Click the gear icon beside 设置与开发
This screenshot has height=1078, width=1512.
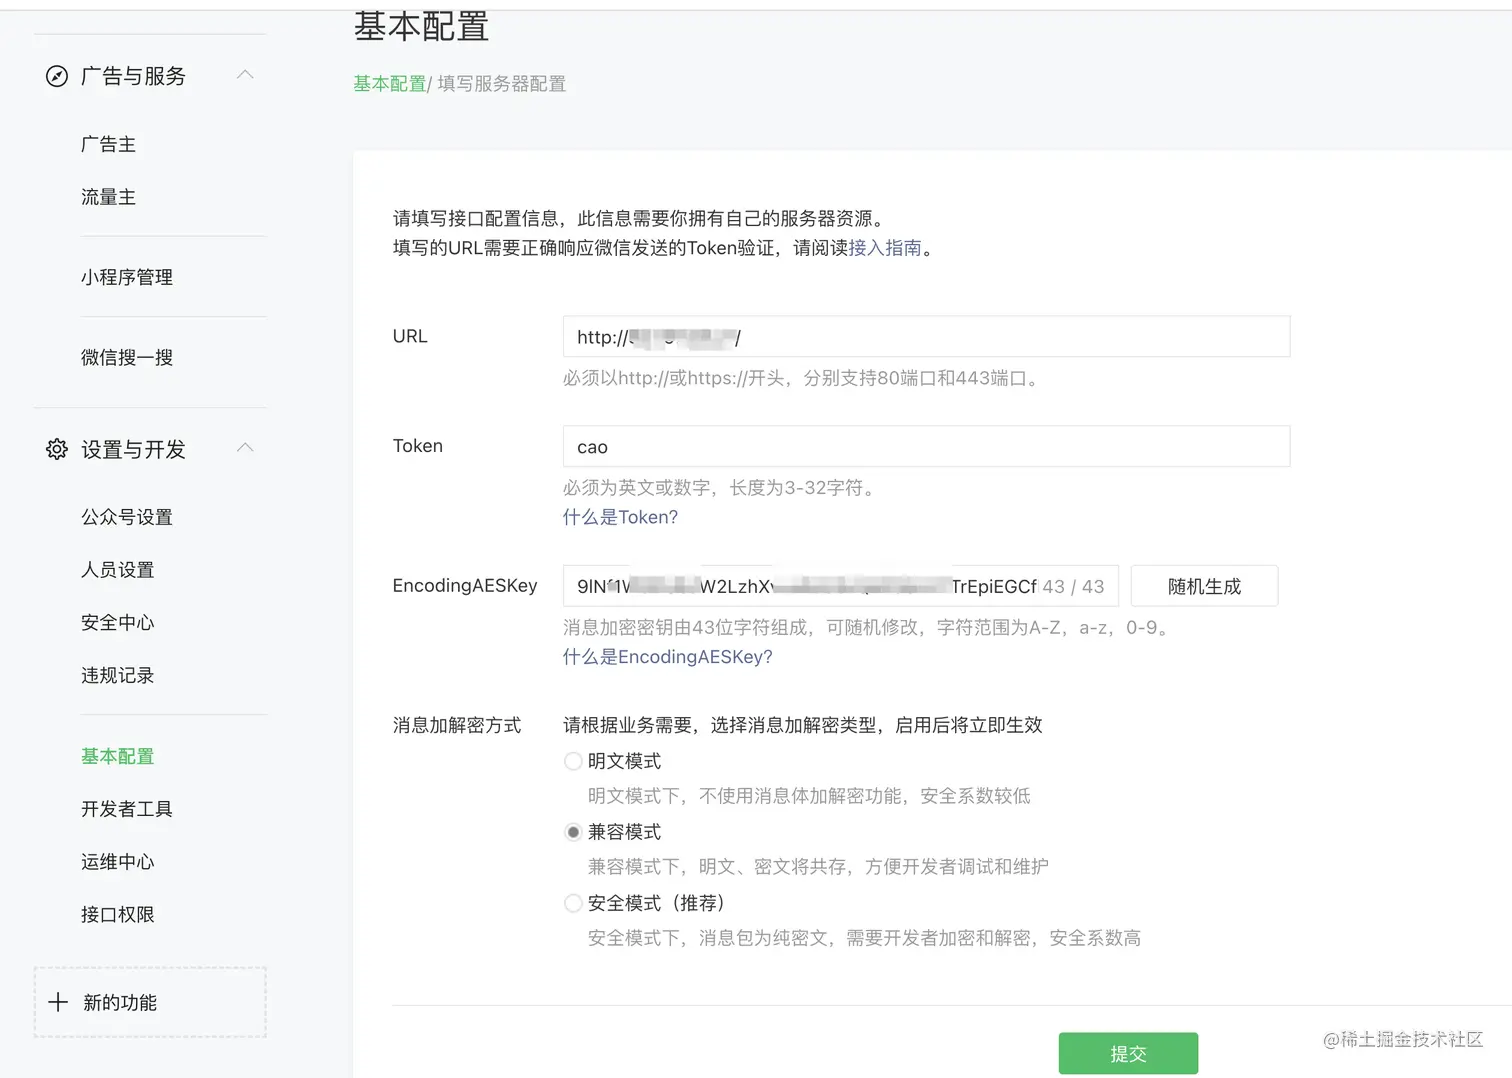[x=57, y=449]
